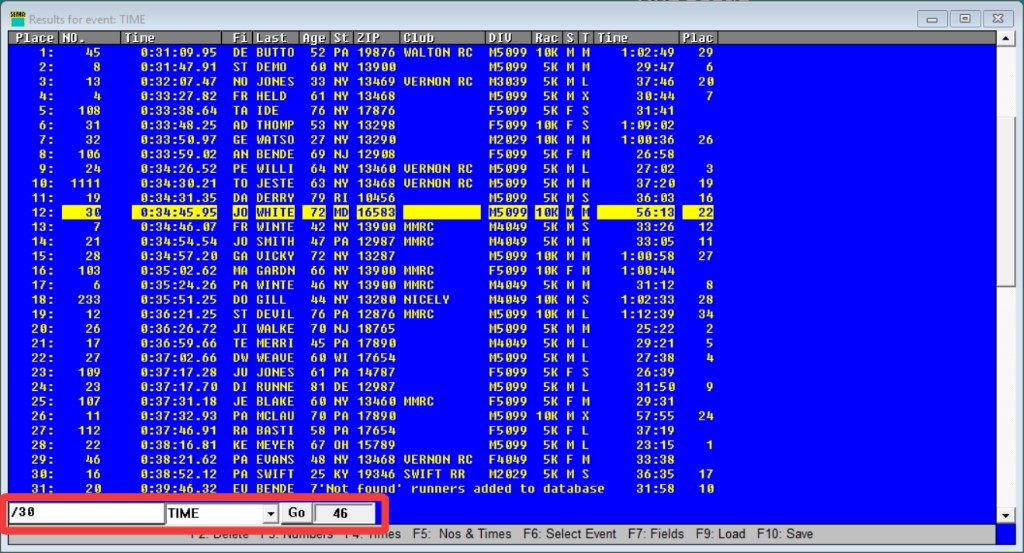This screenshot has width=1024, height=553.
Task: Minimize the Results for event window
Action: 932,19
